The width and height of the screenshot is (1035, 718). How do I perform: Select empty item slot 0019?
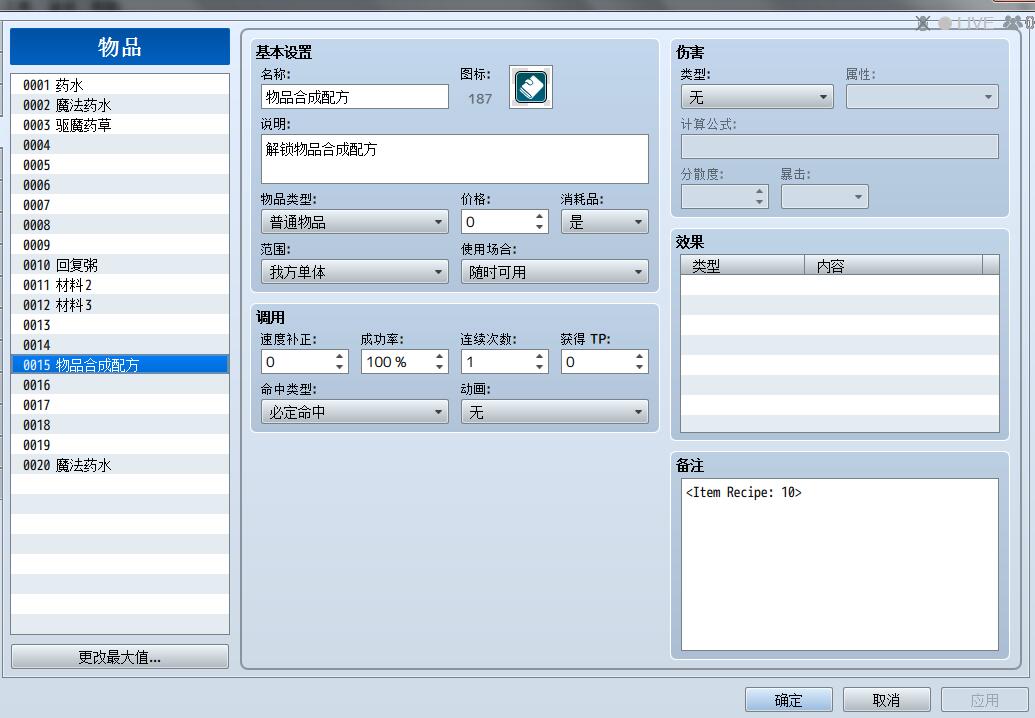point(120,445)
